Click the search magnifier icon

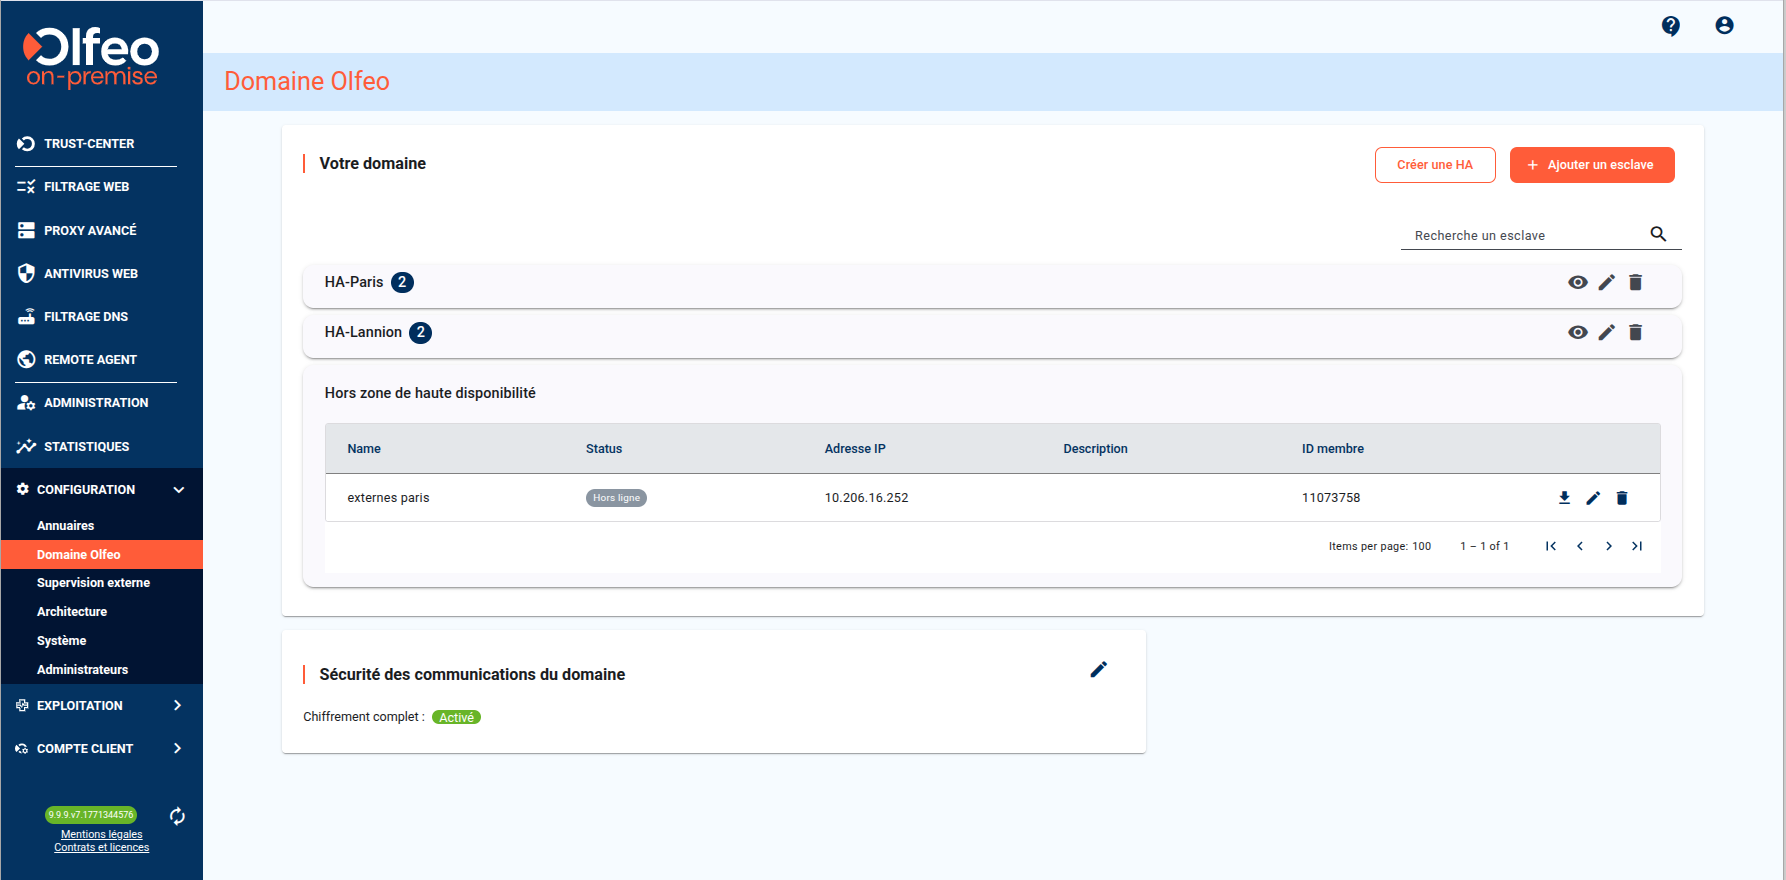pos(1658,234)
